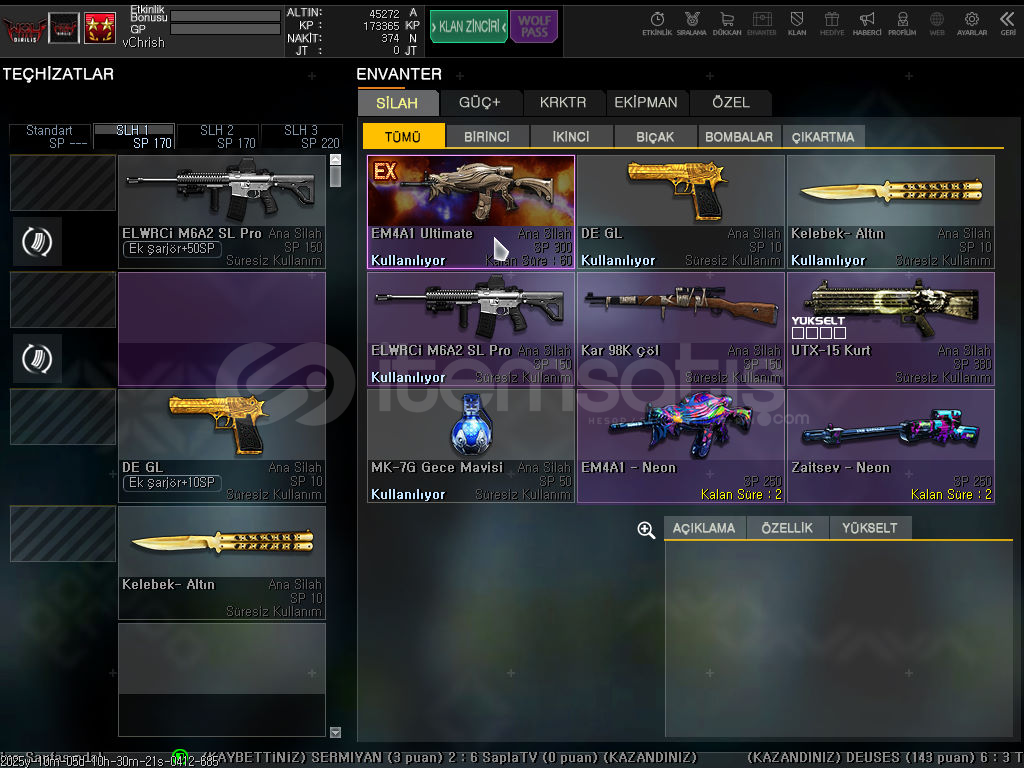The width and height of the screenshot is (1024, 768).
Task: Click the clan emblem next to the logo
Action: pos(64,28)
